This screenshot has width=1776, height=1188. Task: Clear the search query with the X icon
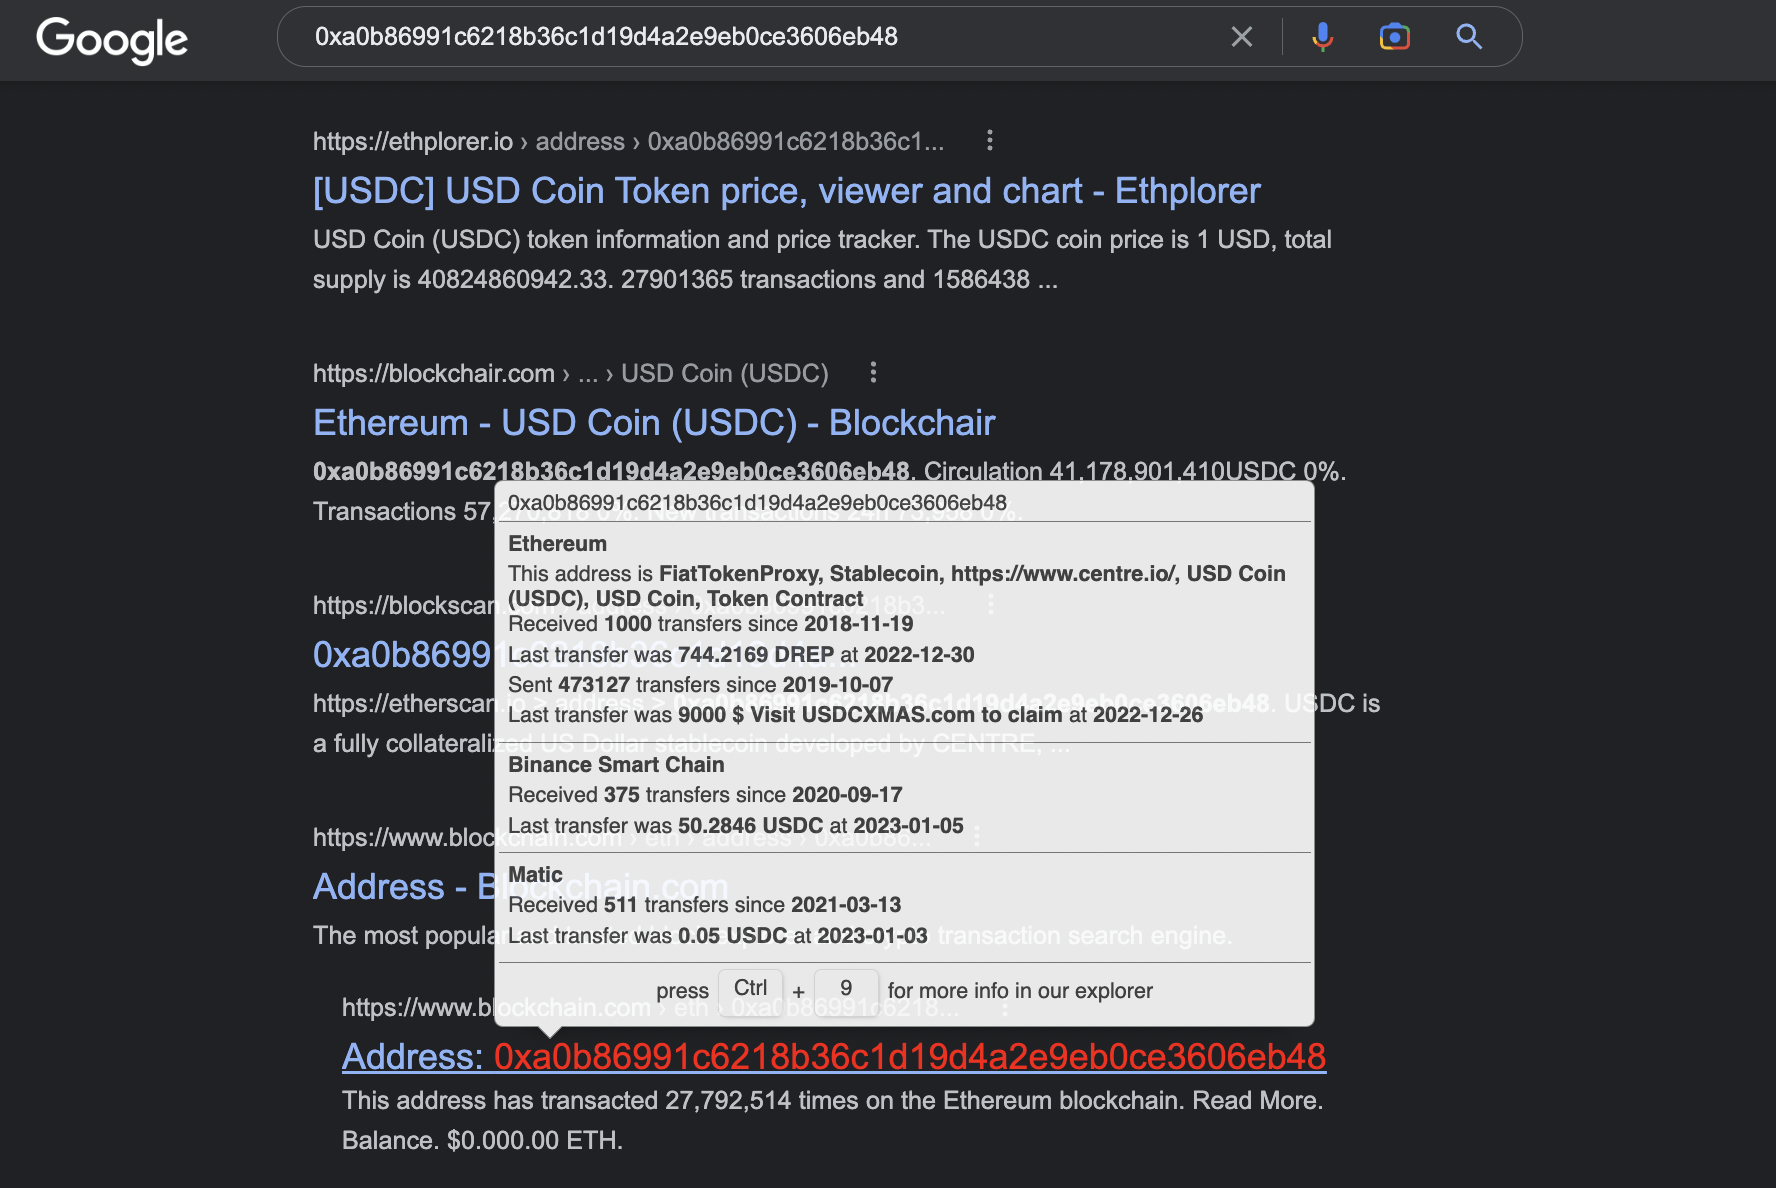point(1241,36)
